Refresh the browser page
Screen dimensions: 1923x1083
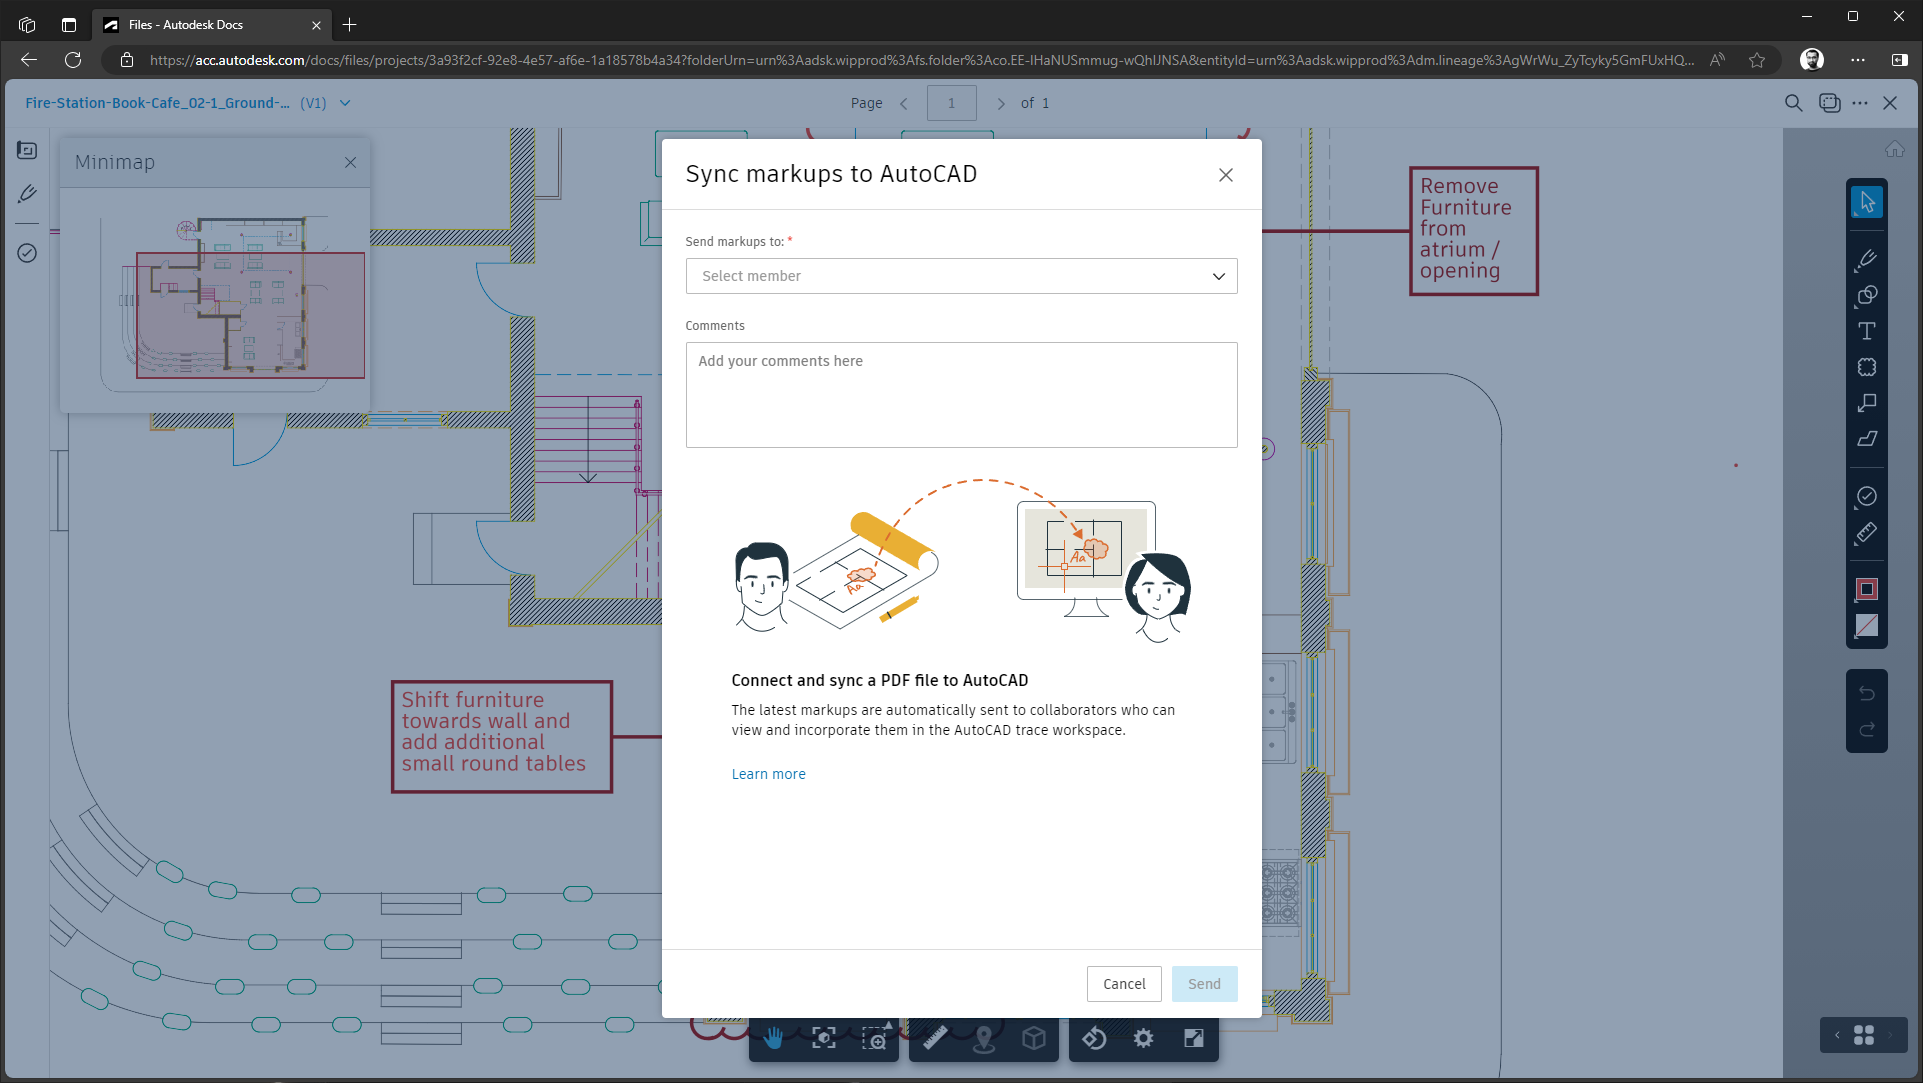(x=73, y=60)
